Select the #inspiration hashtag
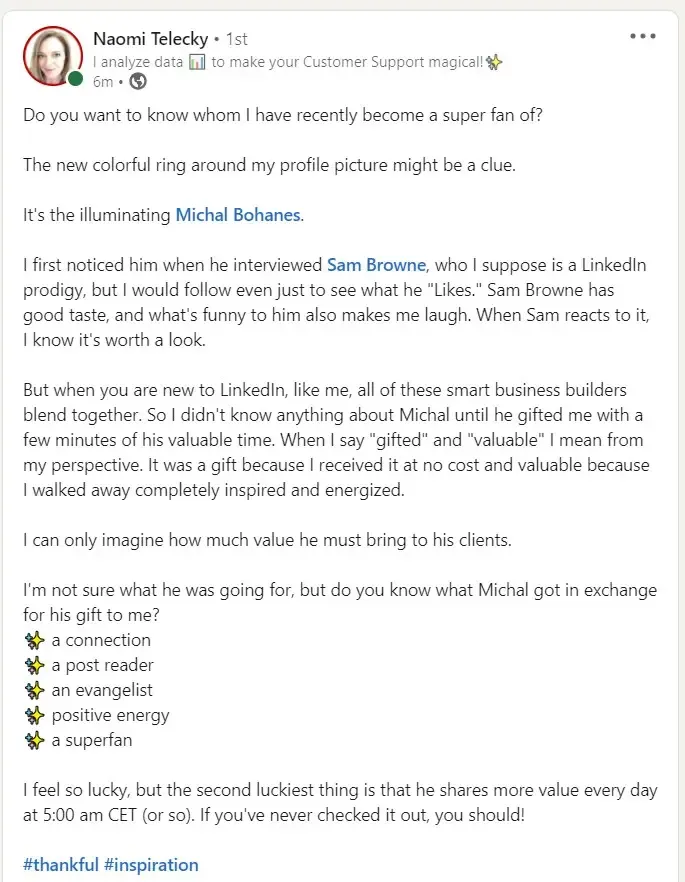The width and height of the screenshot is (685, 882). 151,865
